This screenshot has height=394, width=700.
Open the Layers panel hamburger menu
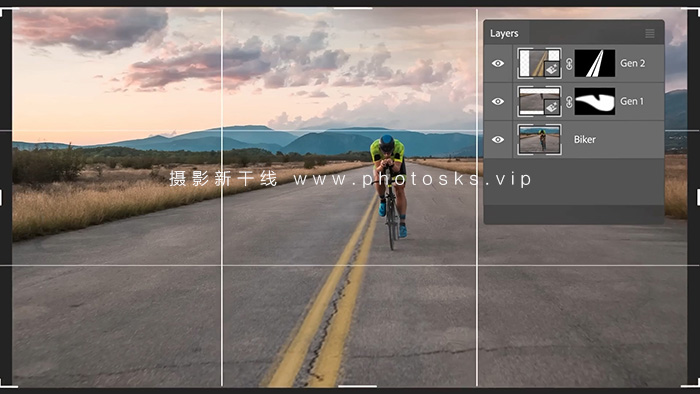pos(650,33)
